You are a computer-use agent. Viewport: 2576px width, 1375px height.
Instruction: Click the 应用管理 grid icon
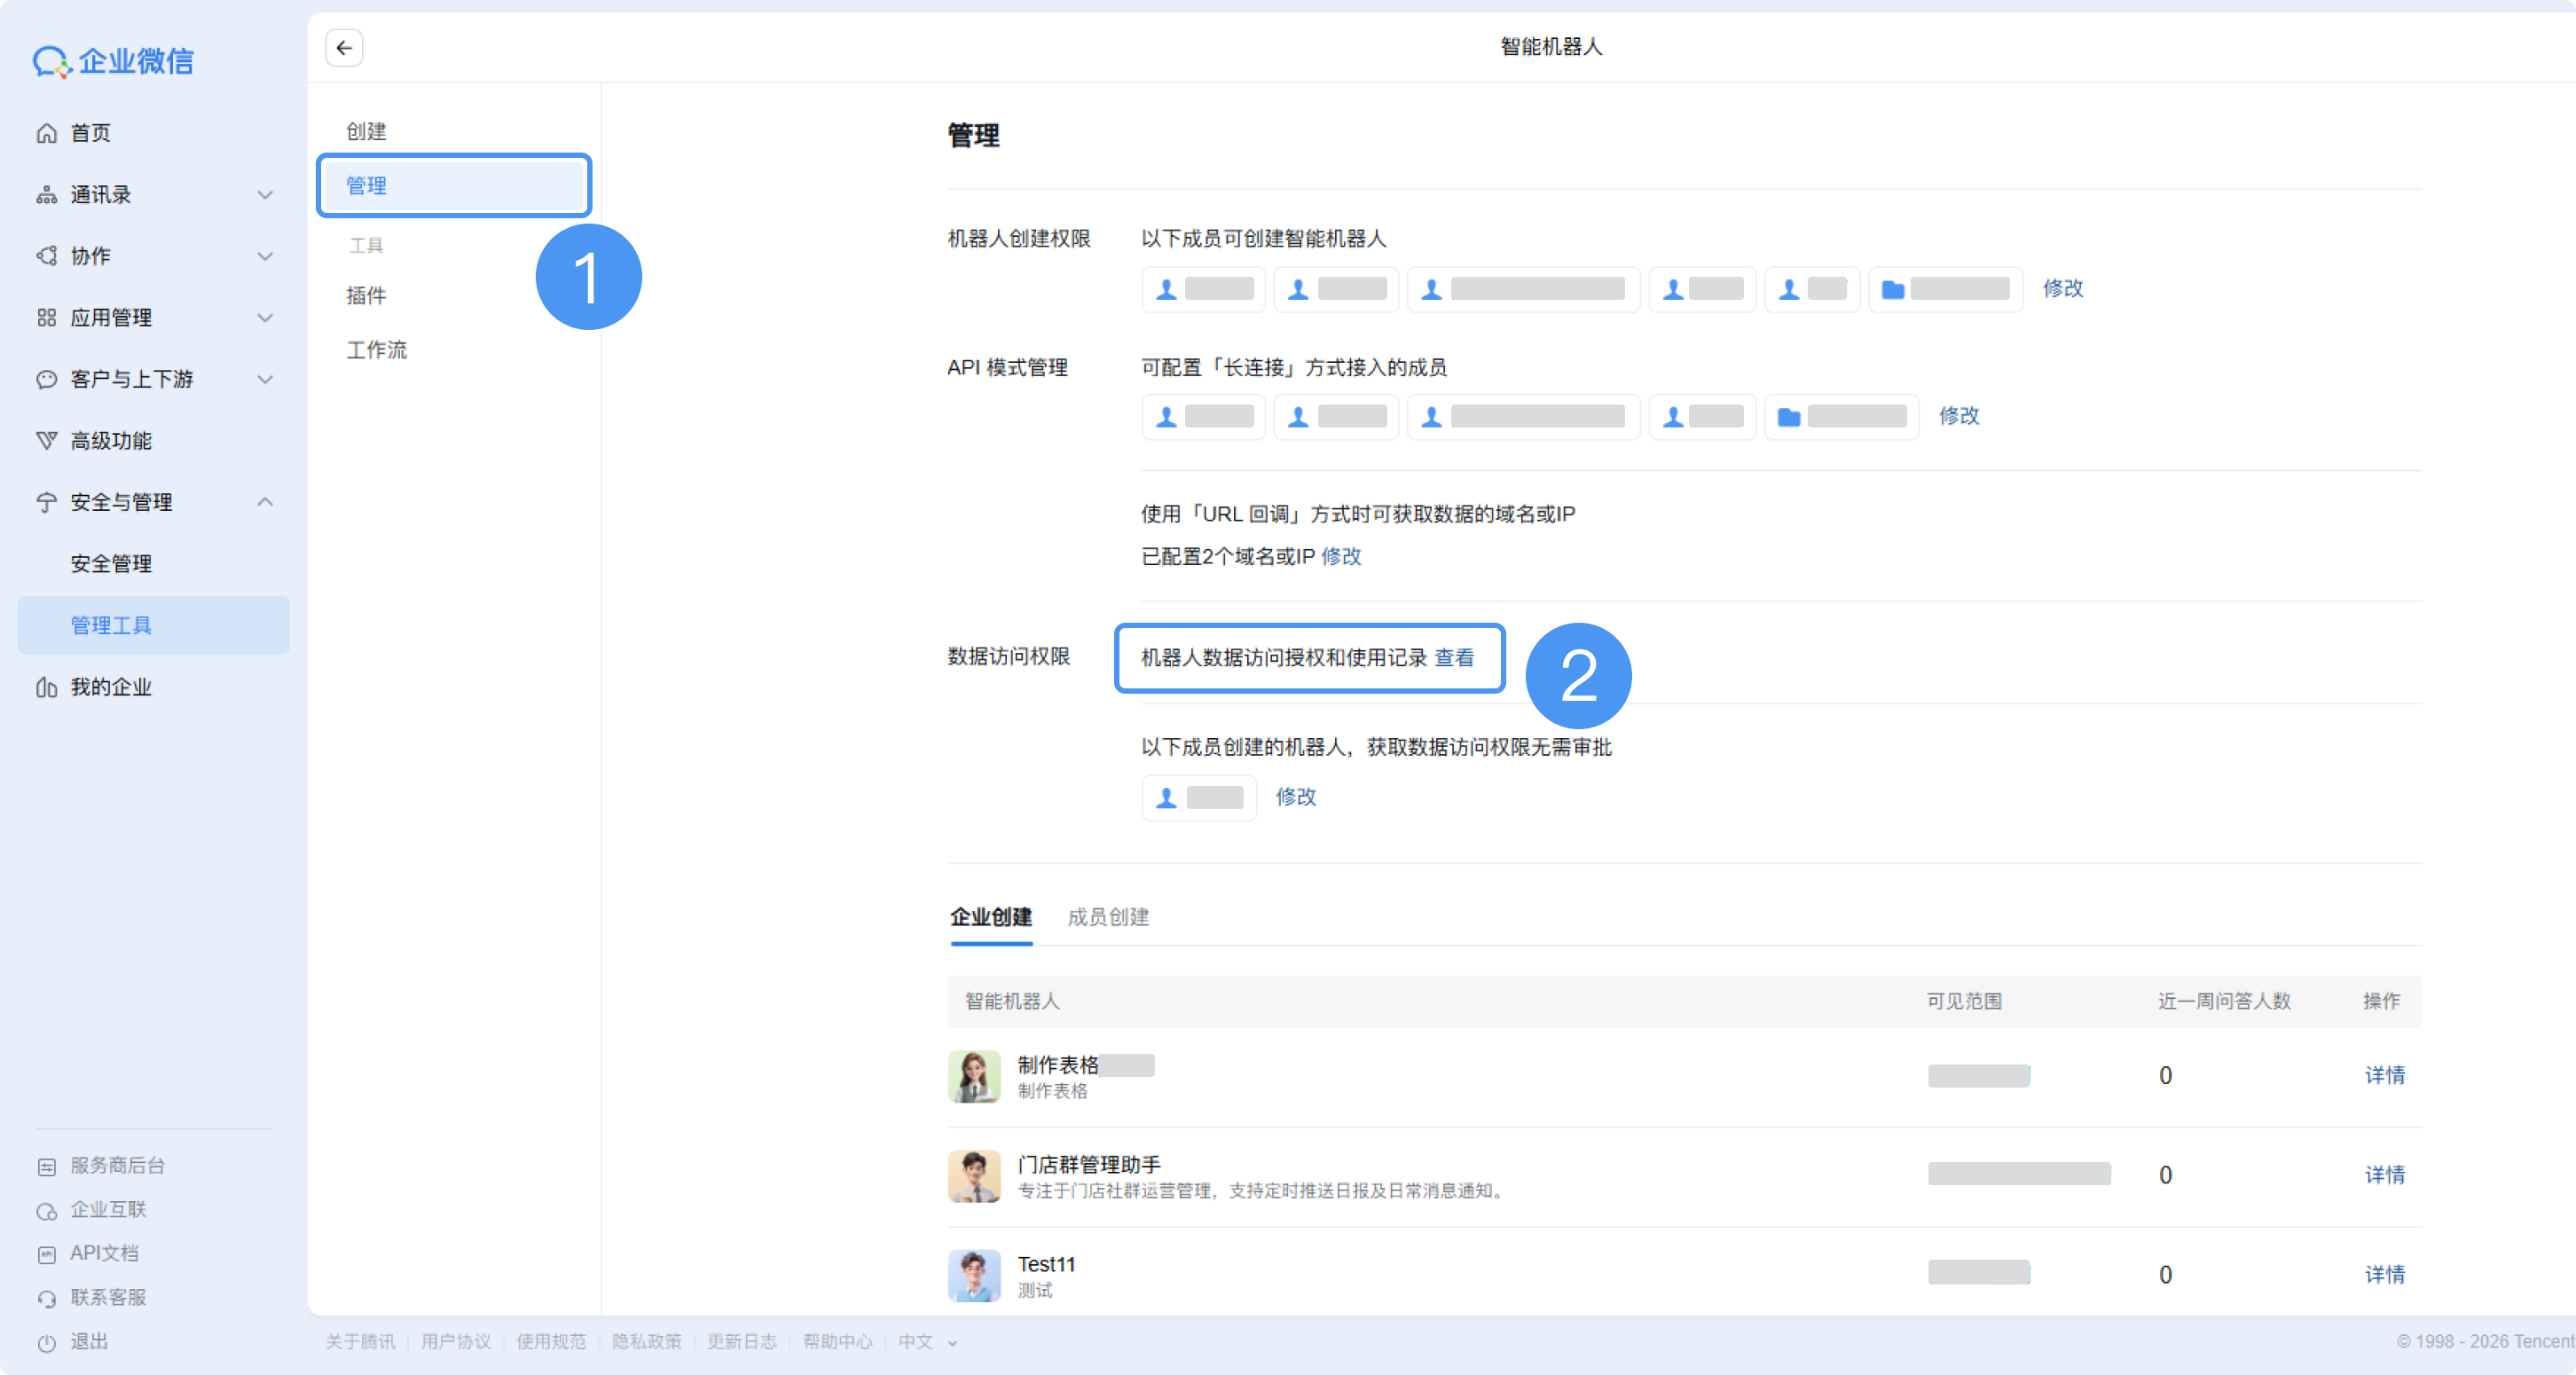click(x=47, y=318)
